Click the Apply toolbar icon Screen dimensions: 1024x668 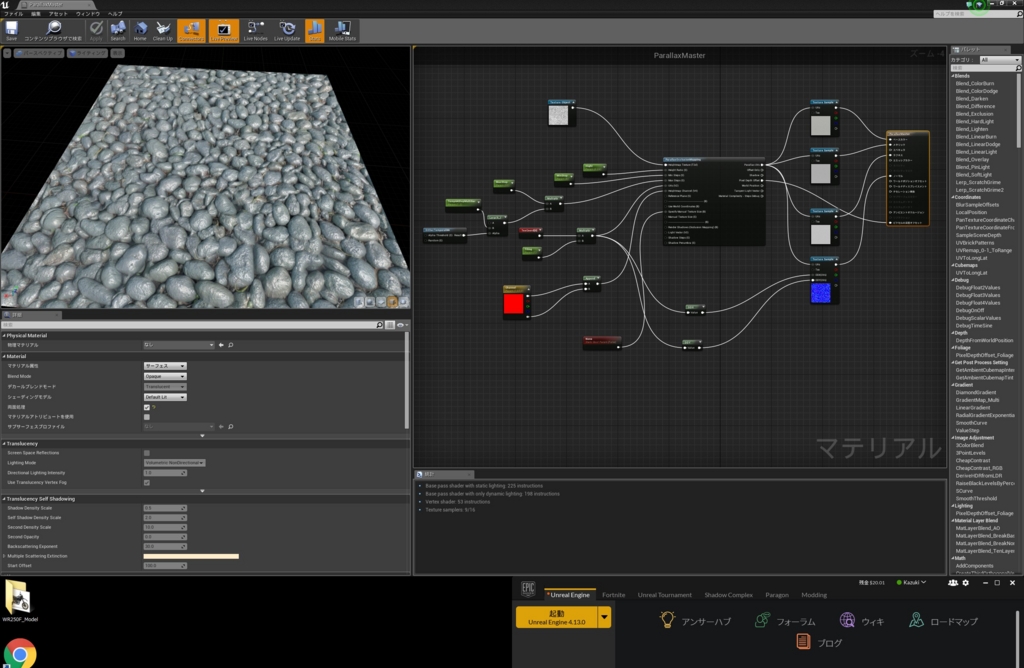[96, 30]
